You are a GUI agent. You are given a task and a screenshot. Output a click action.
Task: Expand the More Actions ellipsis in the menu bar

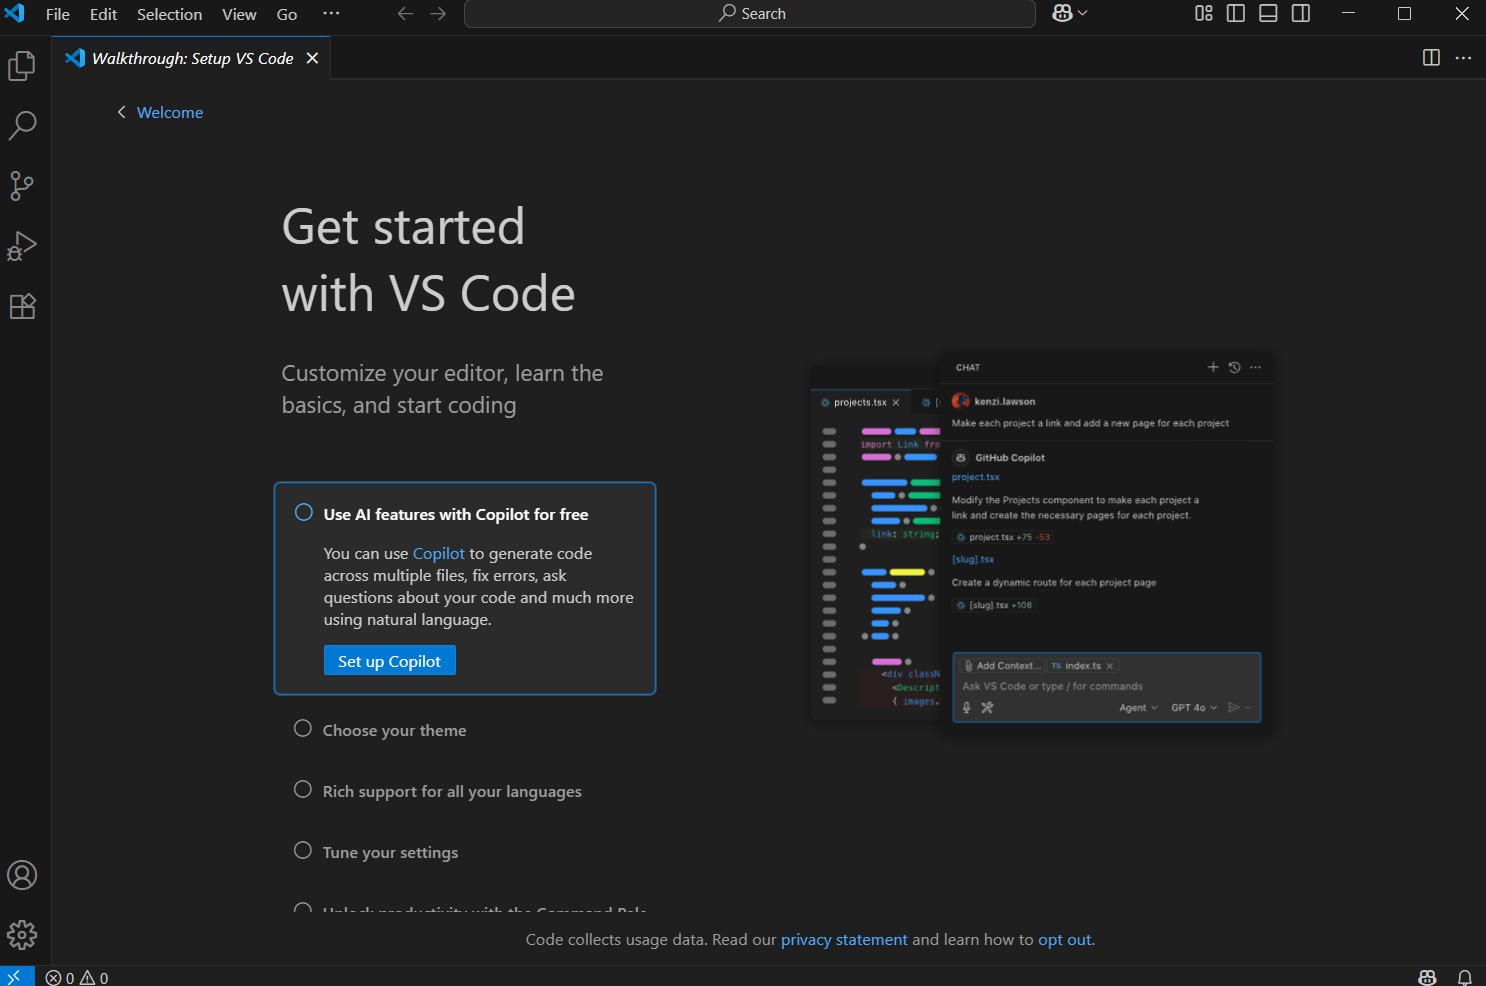click(331, 13)
